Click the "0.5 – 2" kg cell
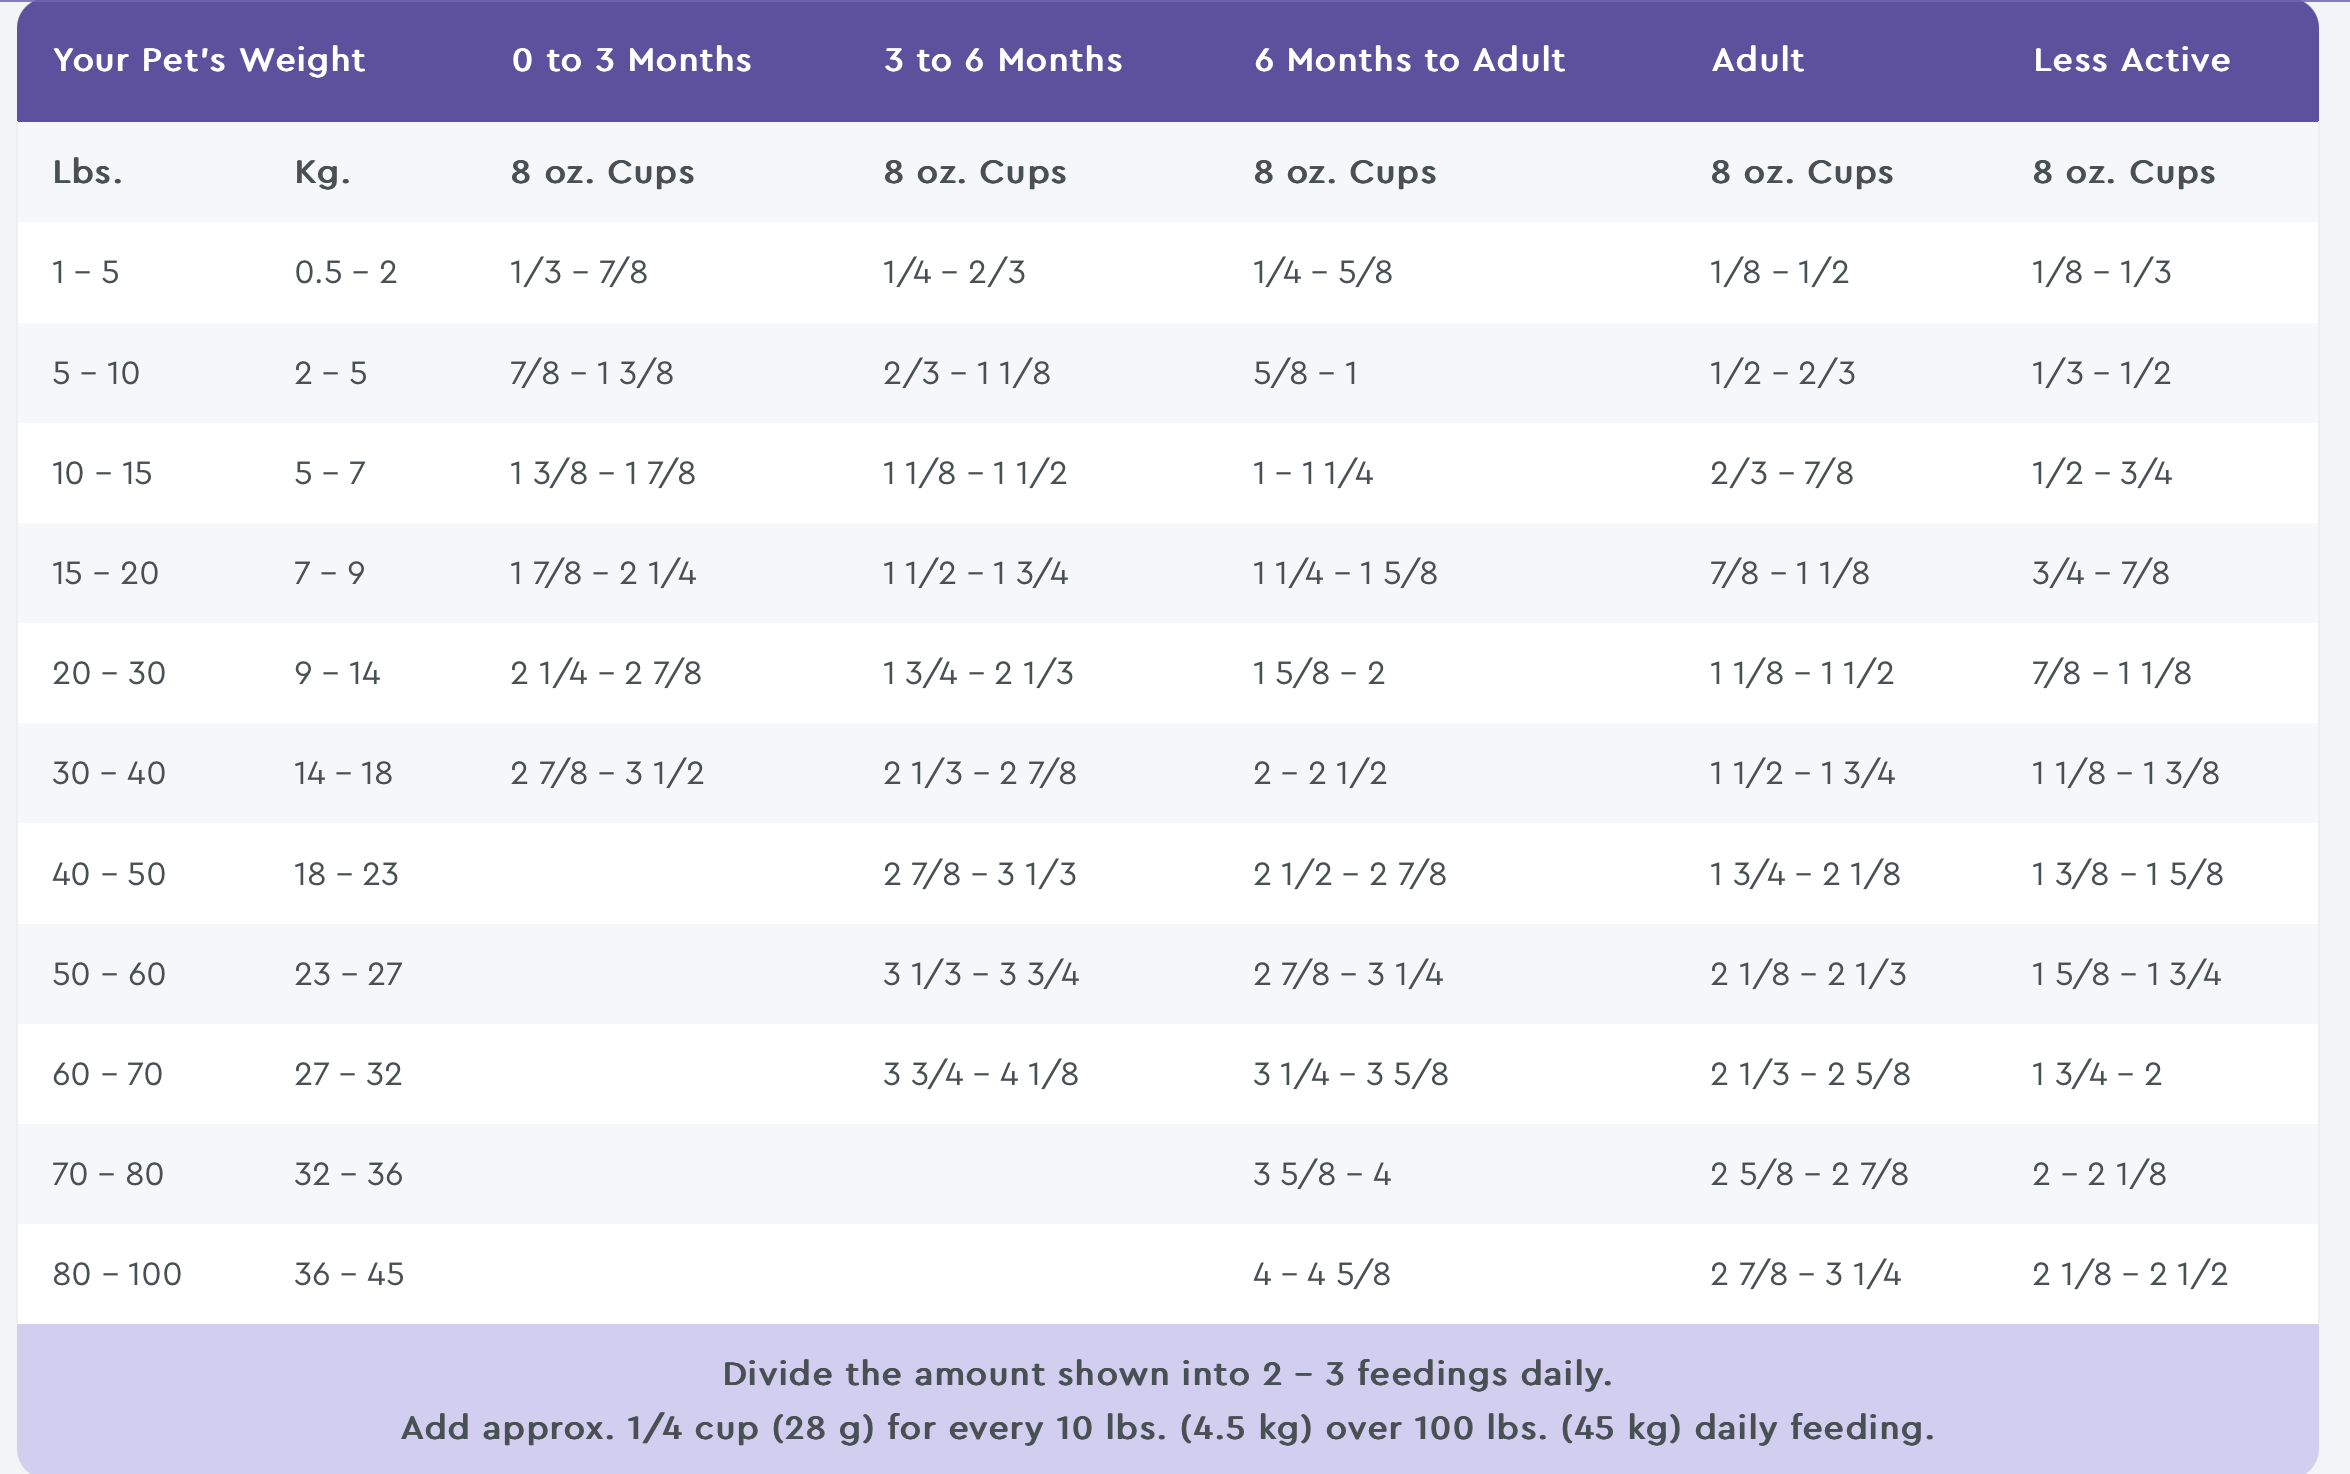 345,272
